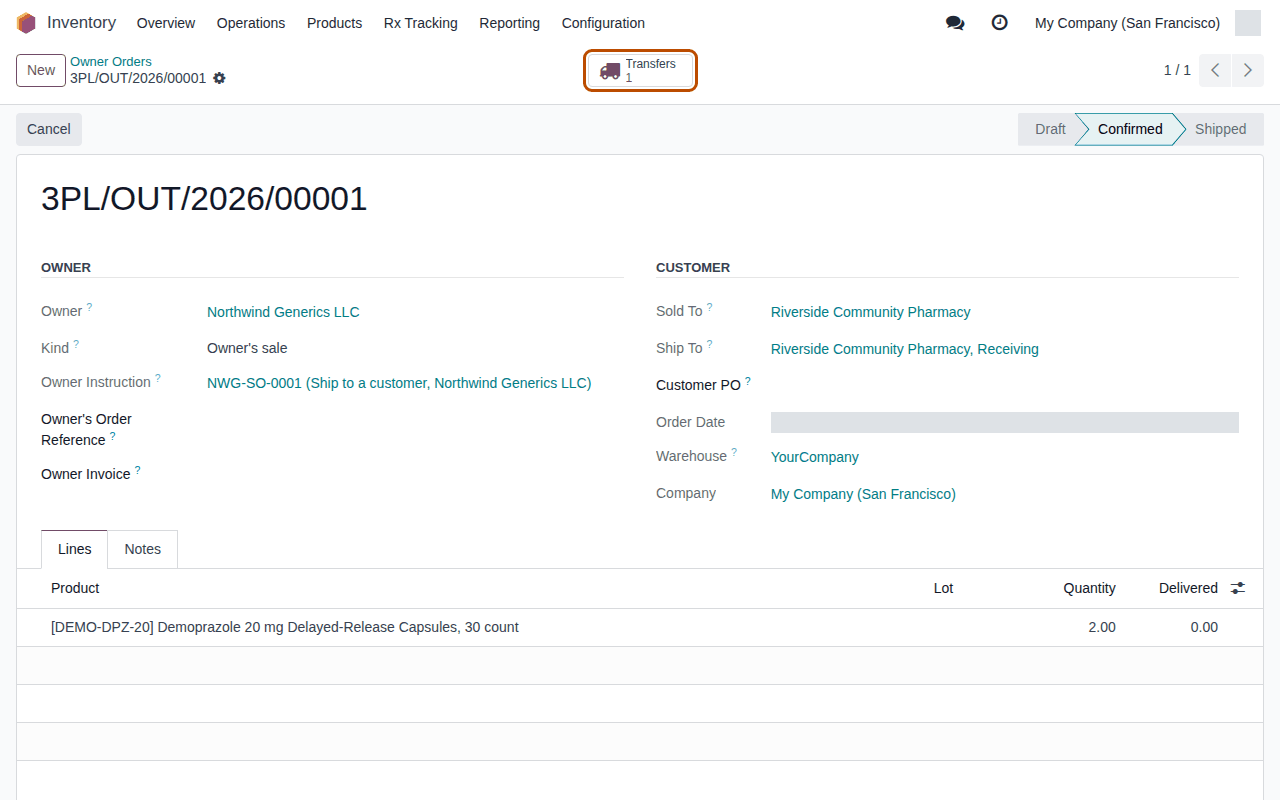Click the Owner's sale kind value
The image size is (1280, 800).
(247, 348)
